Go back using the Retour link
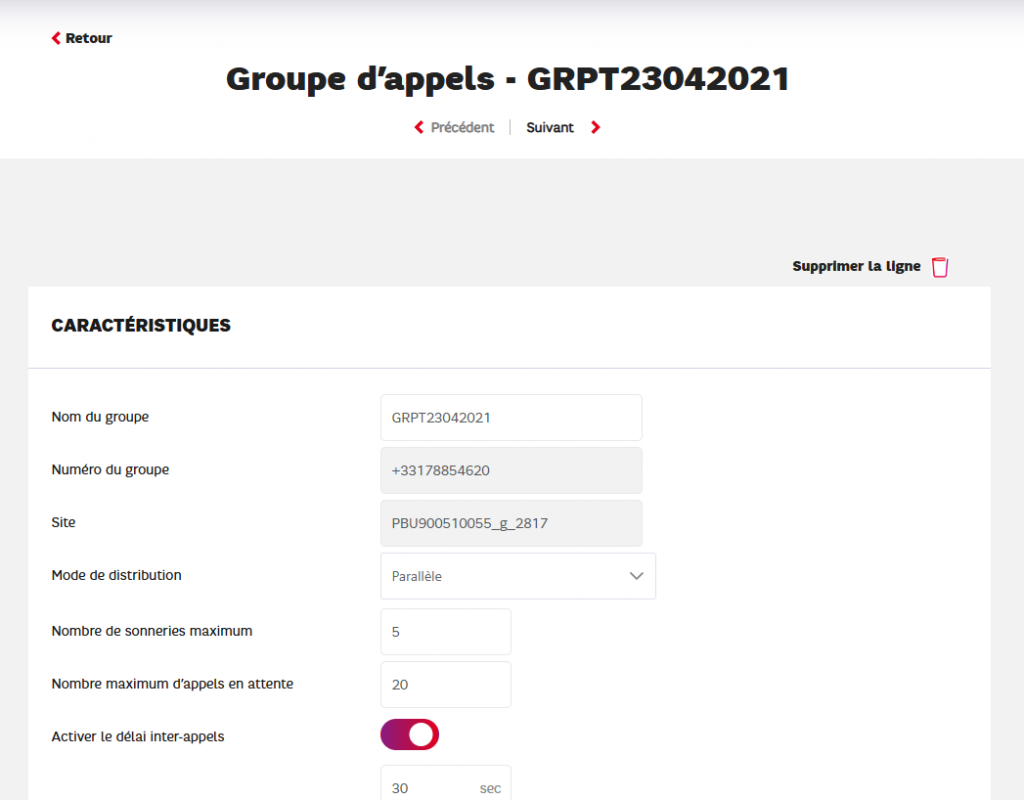Viewport: 1024px width, 800px height. (88, 39)
